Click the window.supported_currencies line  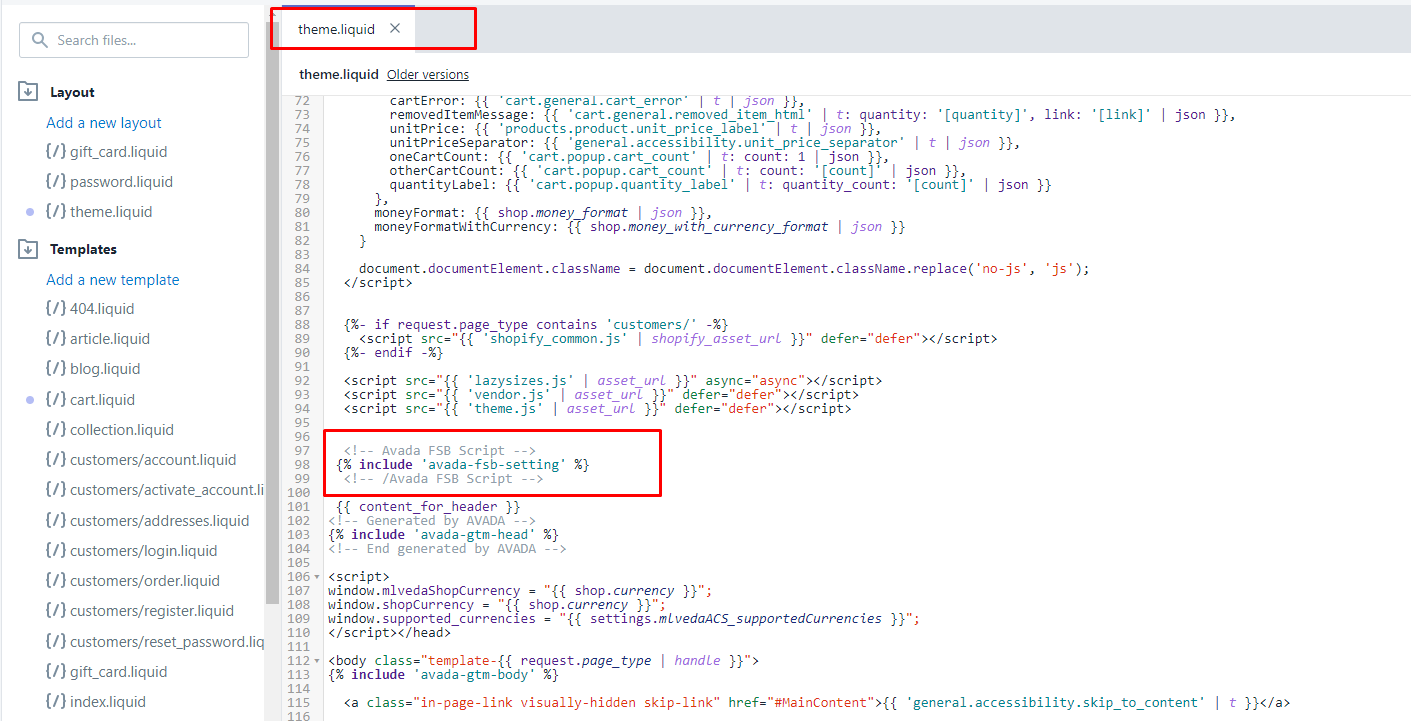[x=624, y=619]
